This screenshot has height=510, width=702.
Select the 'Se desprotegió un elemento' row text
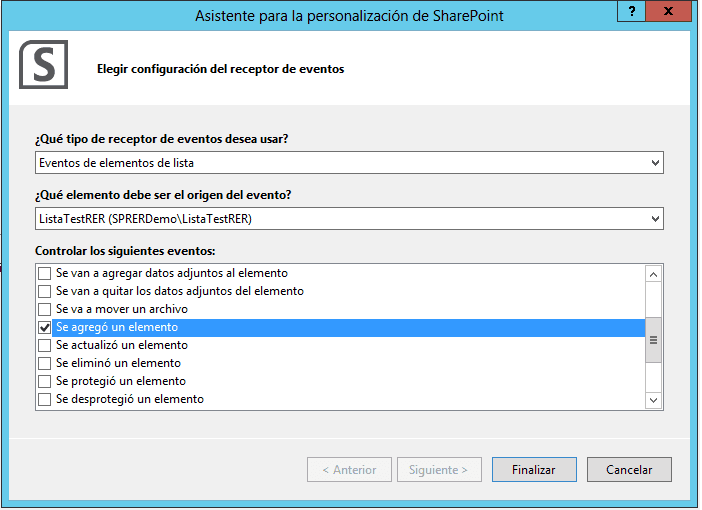click(130, 399)
